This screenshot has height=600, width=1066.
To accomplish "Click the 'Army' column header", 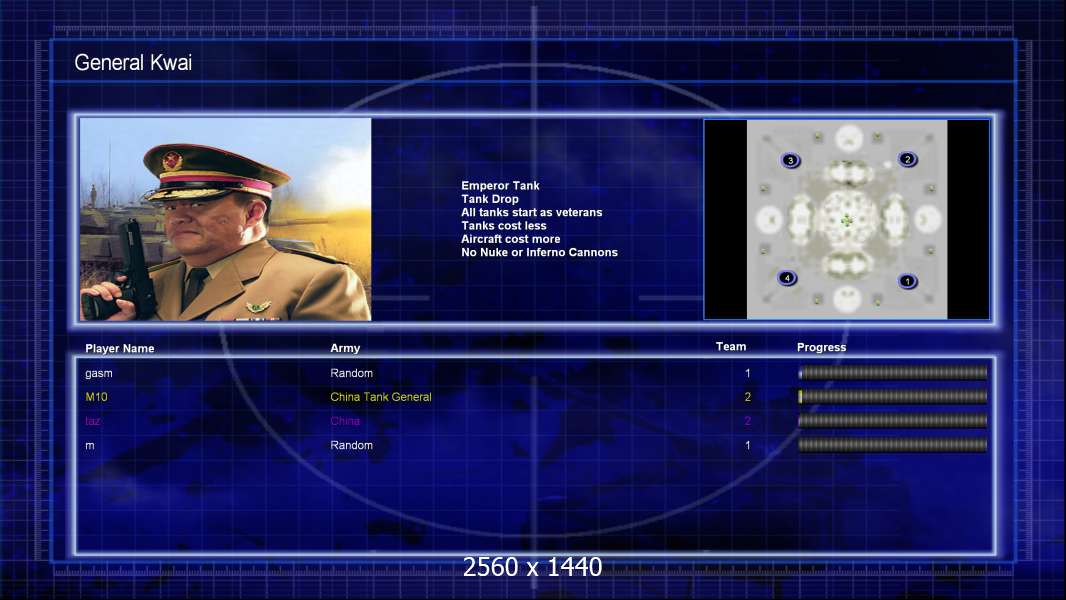I will 345,348.
